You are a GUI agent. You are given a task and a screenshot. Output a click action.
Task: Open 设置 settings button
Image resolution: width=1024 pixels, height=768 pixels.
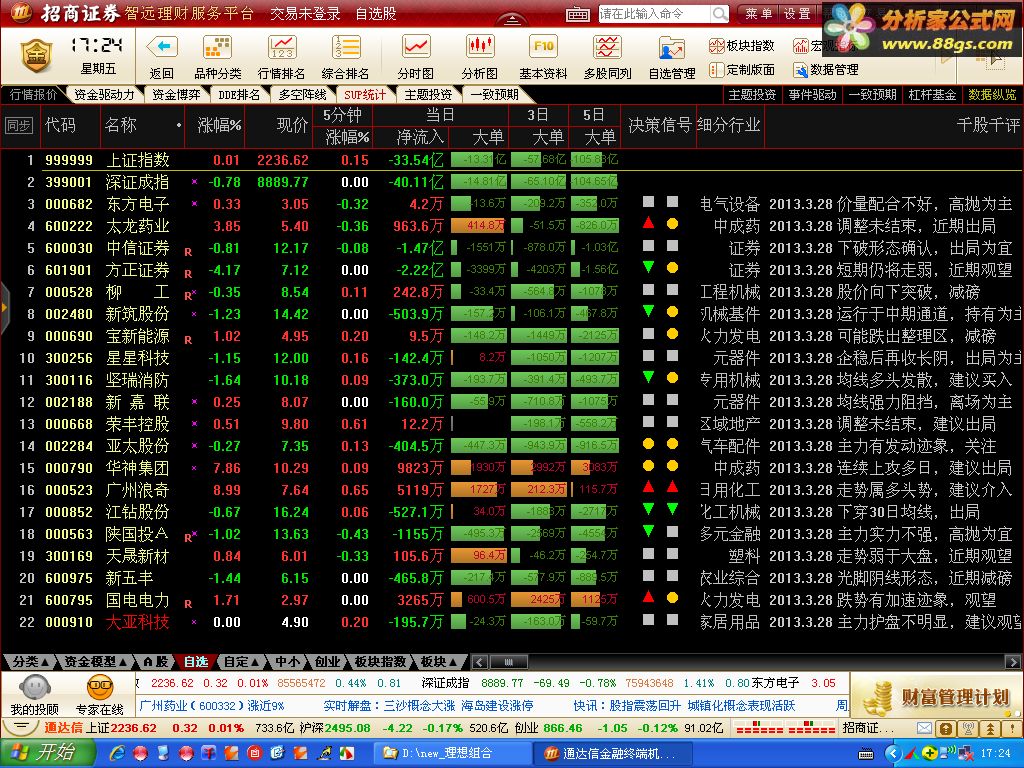tap(797, 13)
